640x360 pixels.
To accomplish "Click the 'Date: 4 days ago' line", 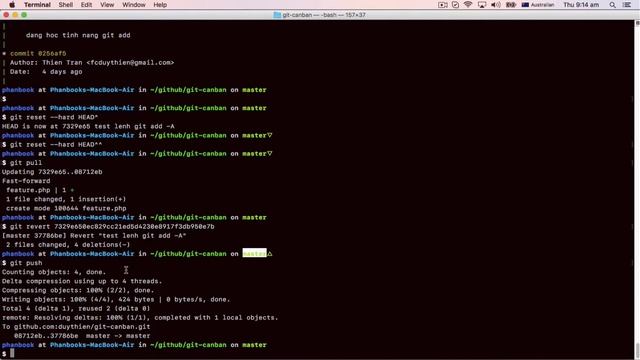I will point(46,71).
